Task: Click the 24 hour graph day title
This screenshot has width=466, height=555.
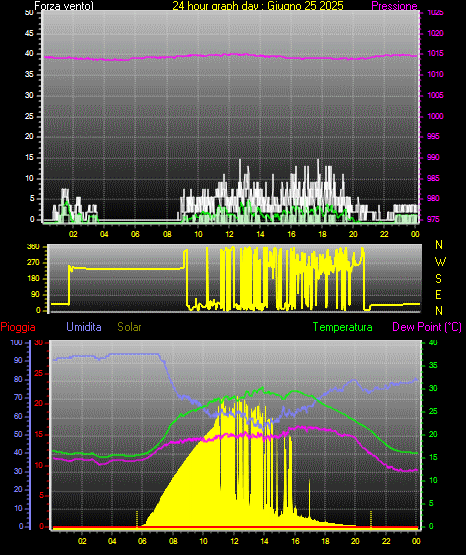Action: (x=258, y=6)
